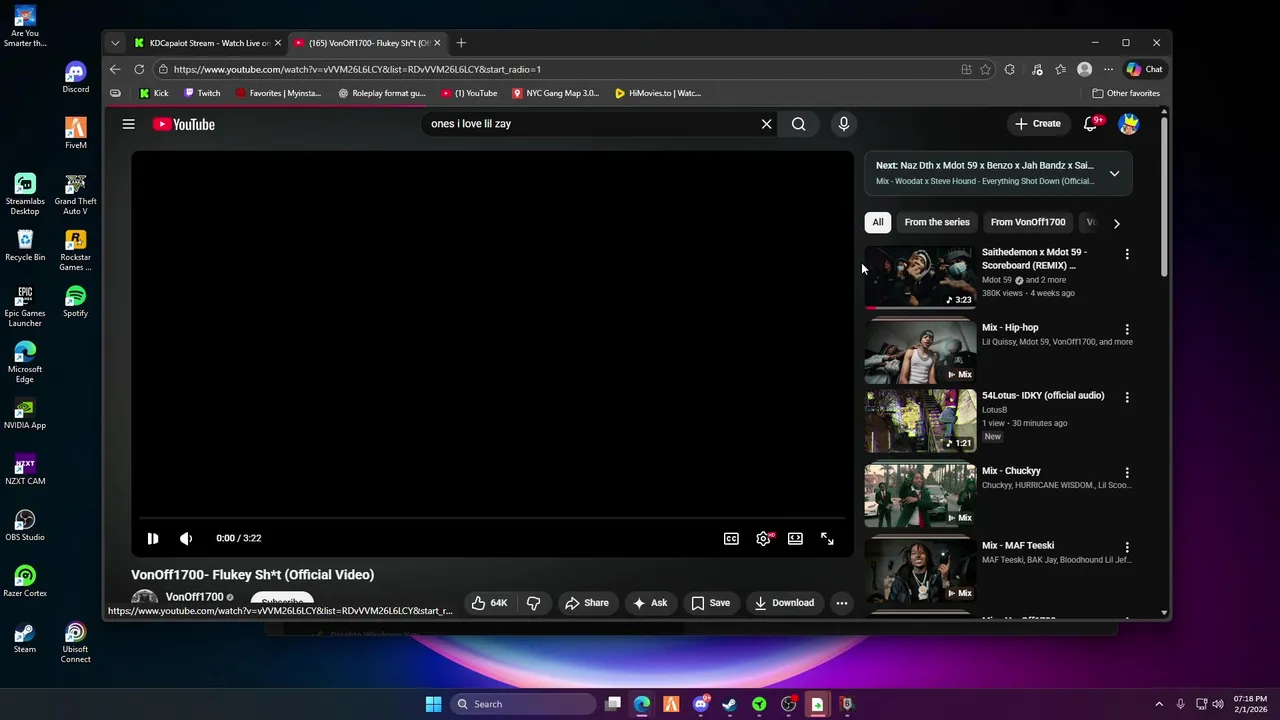
Task: Click the YouTube search input field
Action: coord(590,124)
